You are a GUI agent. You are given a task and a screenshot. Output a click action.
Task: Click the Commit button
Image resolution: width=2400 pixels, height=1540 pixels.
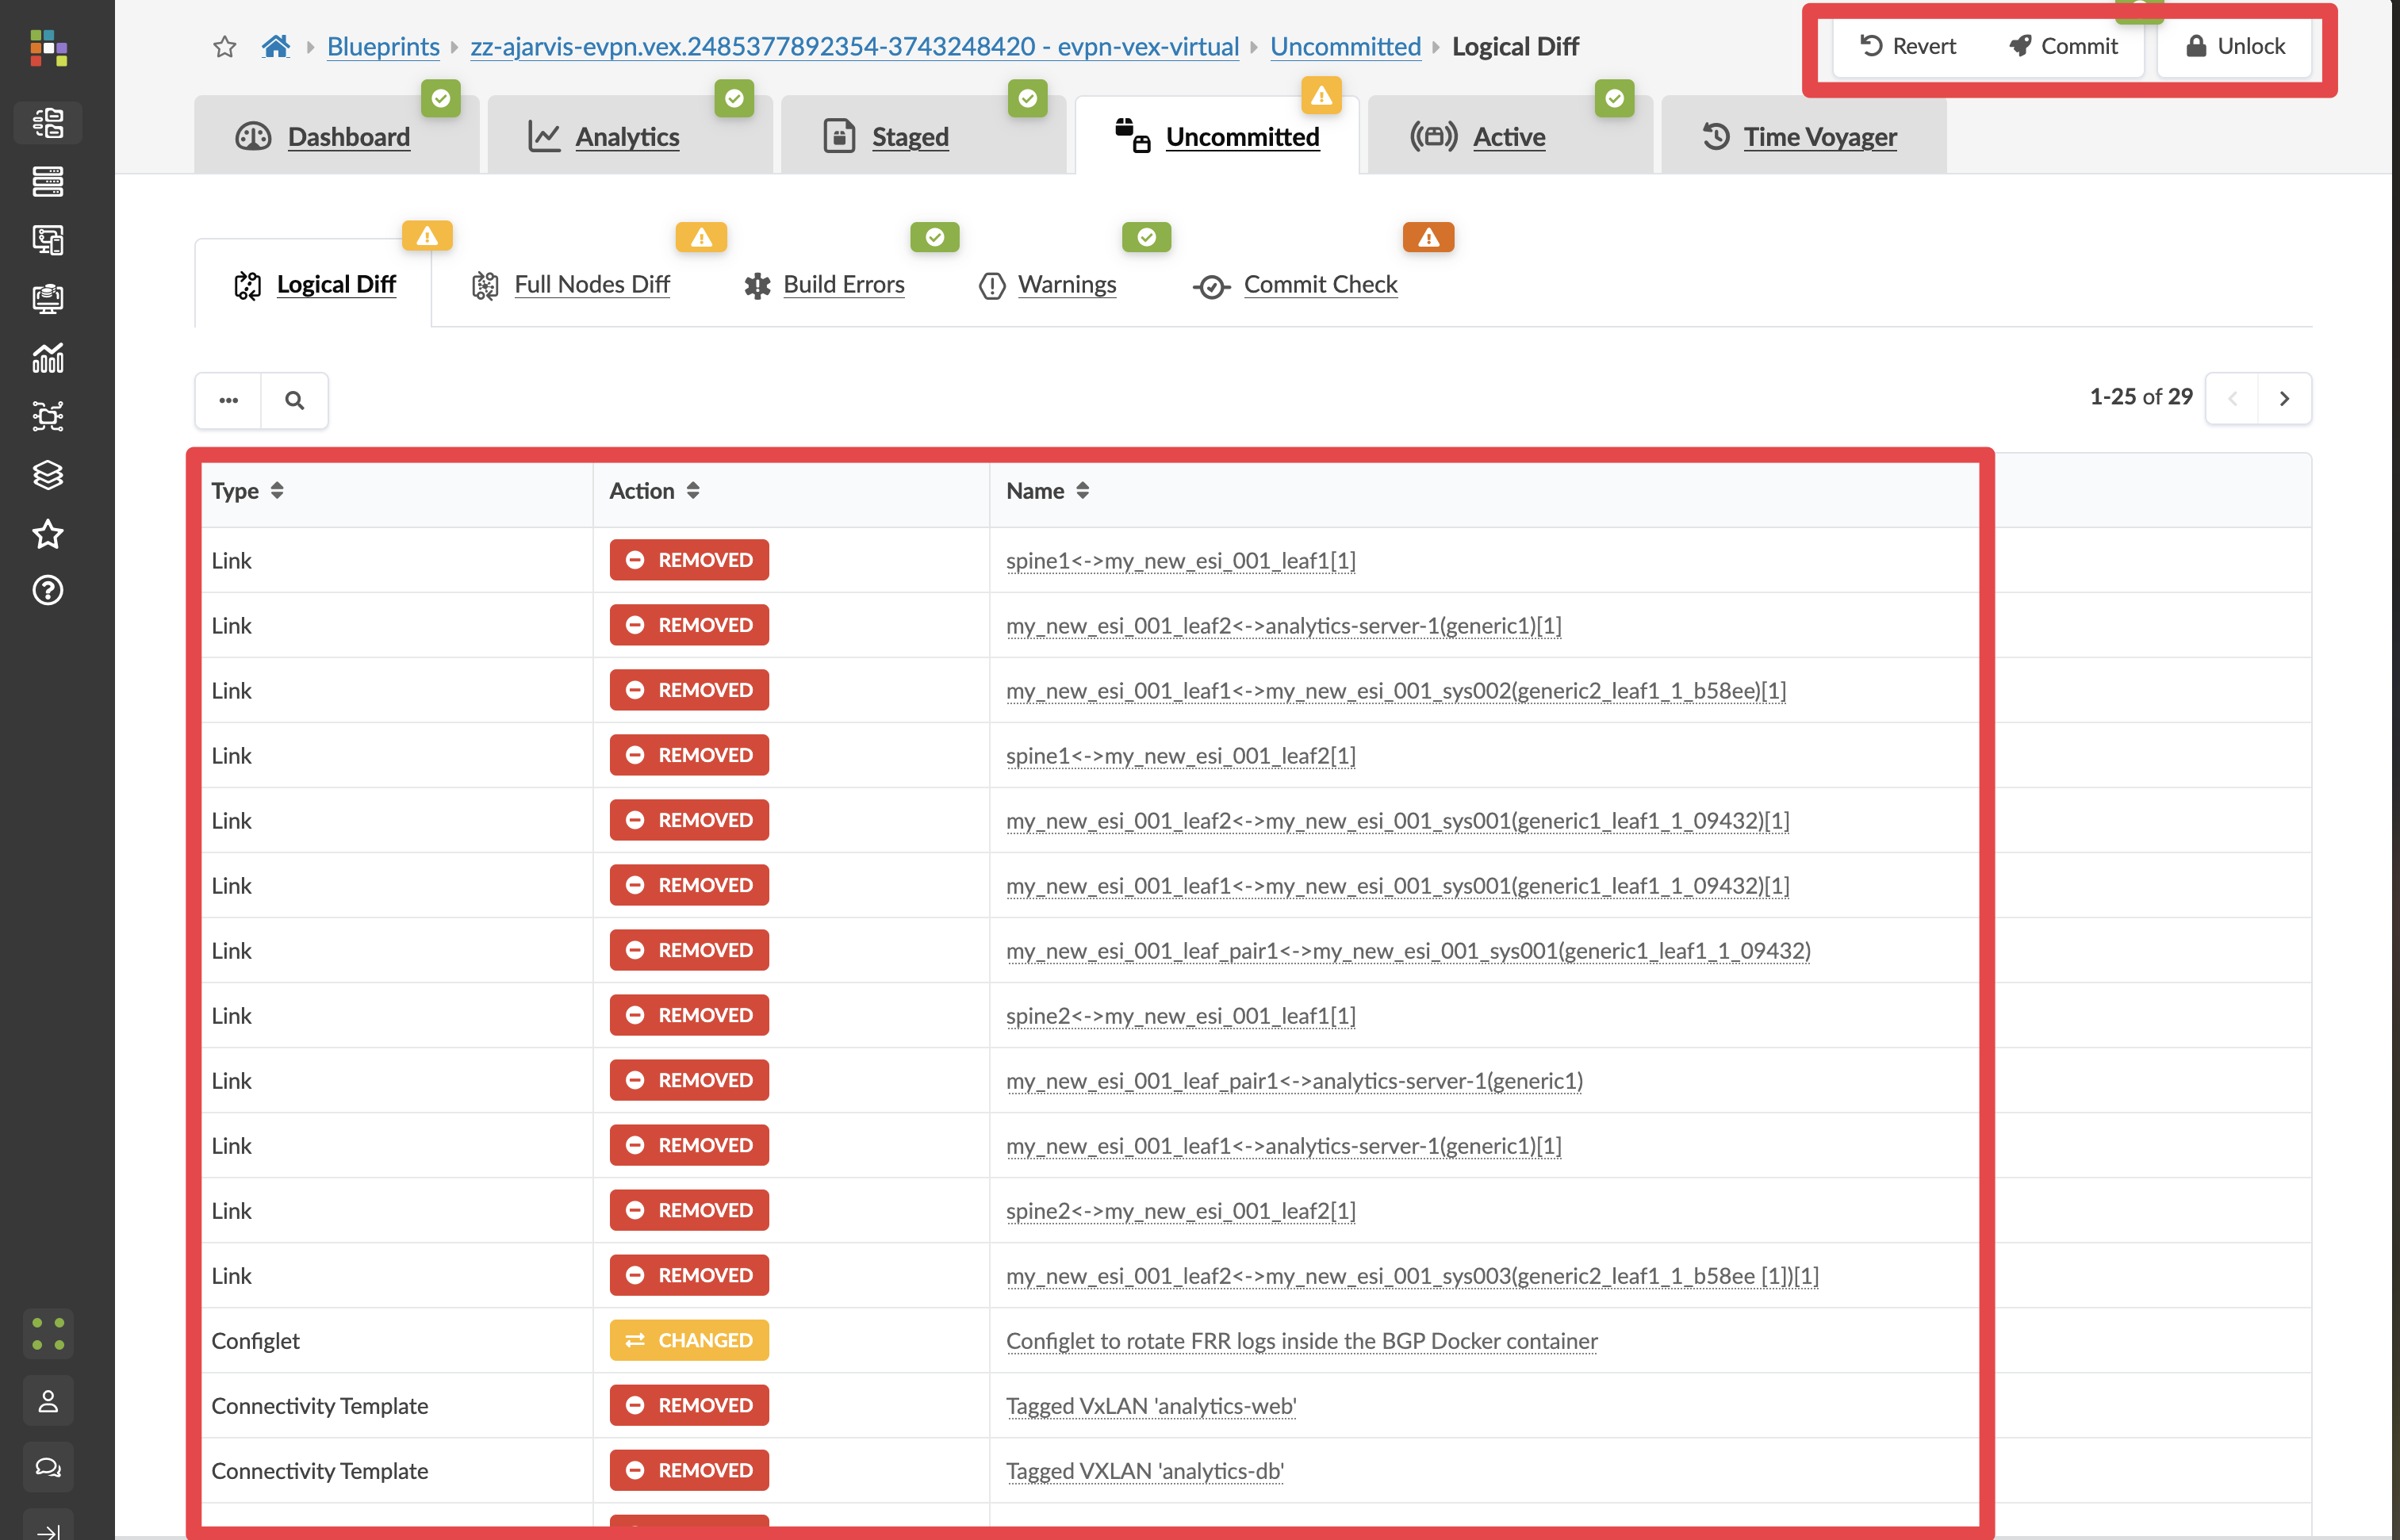pyautogui.click(x=2064, y=46)
